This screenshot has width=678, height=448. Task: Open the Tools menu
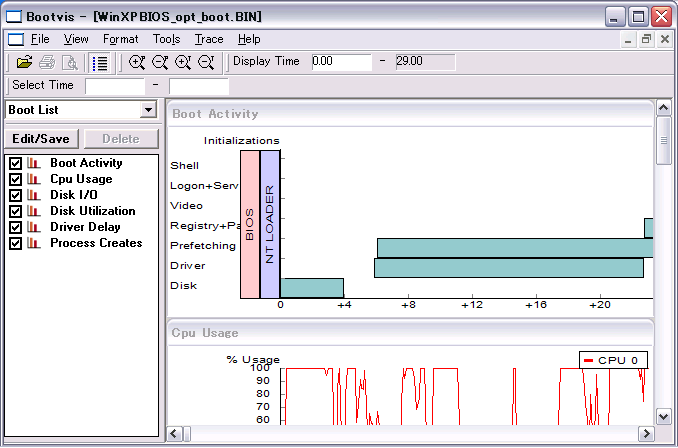pos(166,39)
